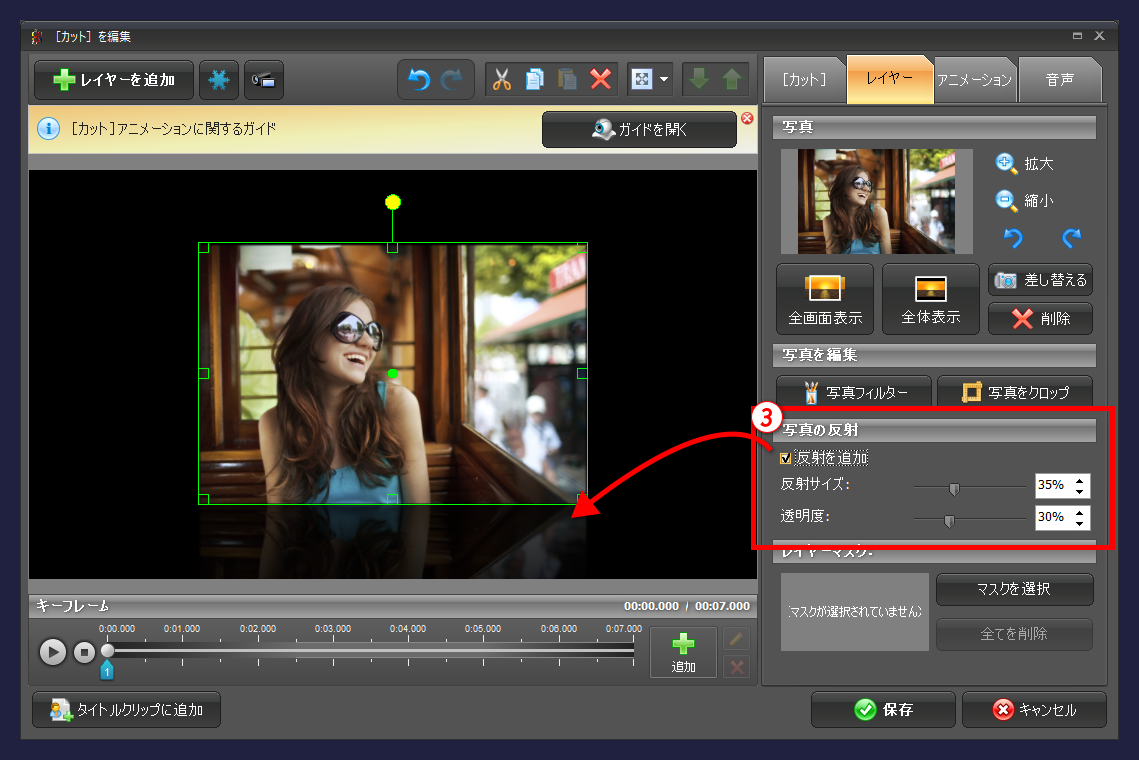The image size is (1139, 760).
Task: Click the 縮小 zoom-out icon
Action: pyautogui.click(x=1007, y=200)
